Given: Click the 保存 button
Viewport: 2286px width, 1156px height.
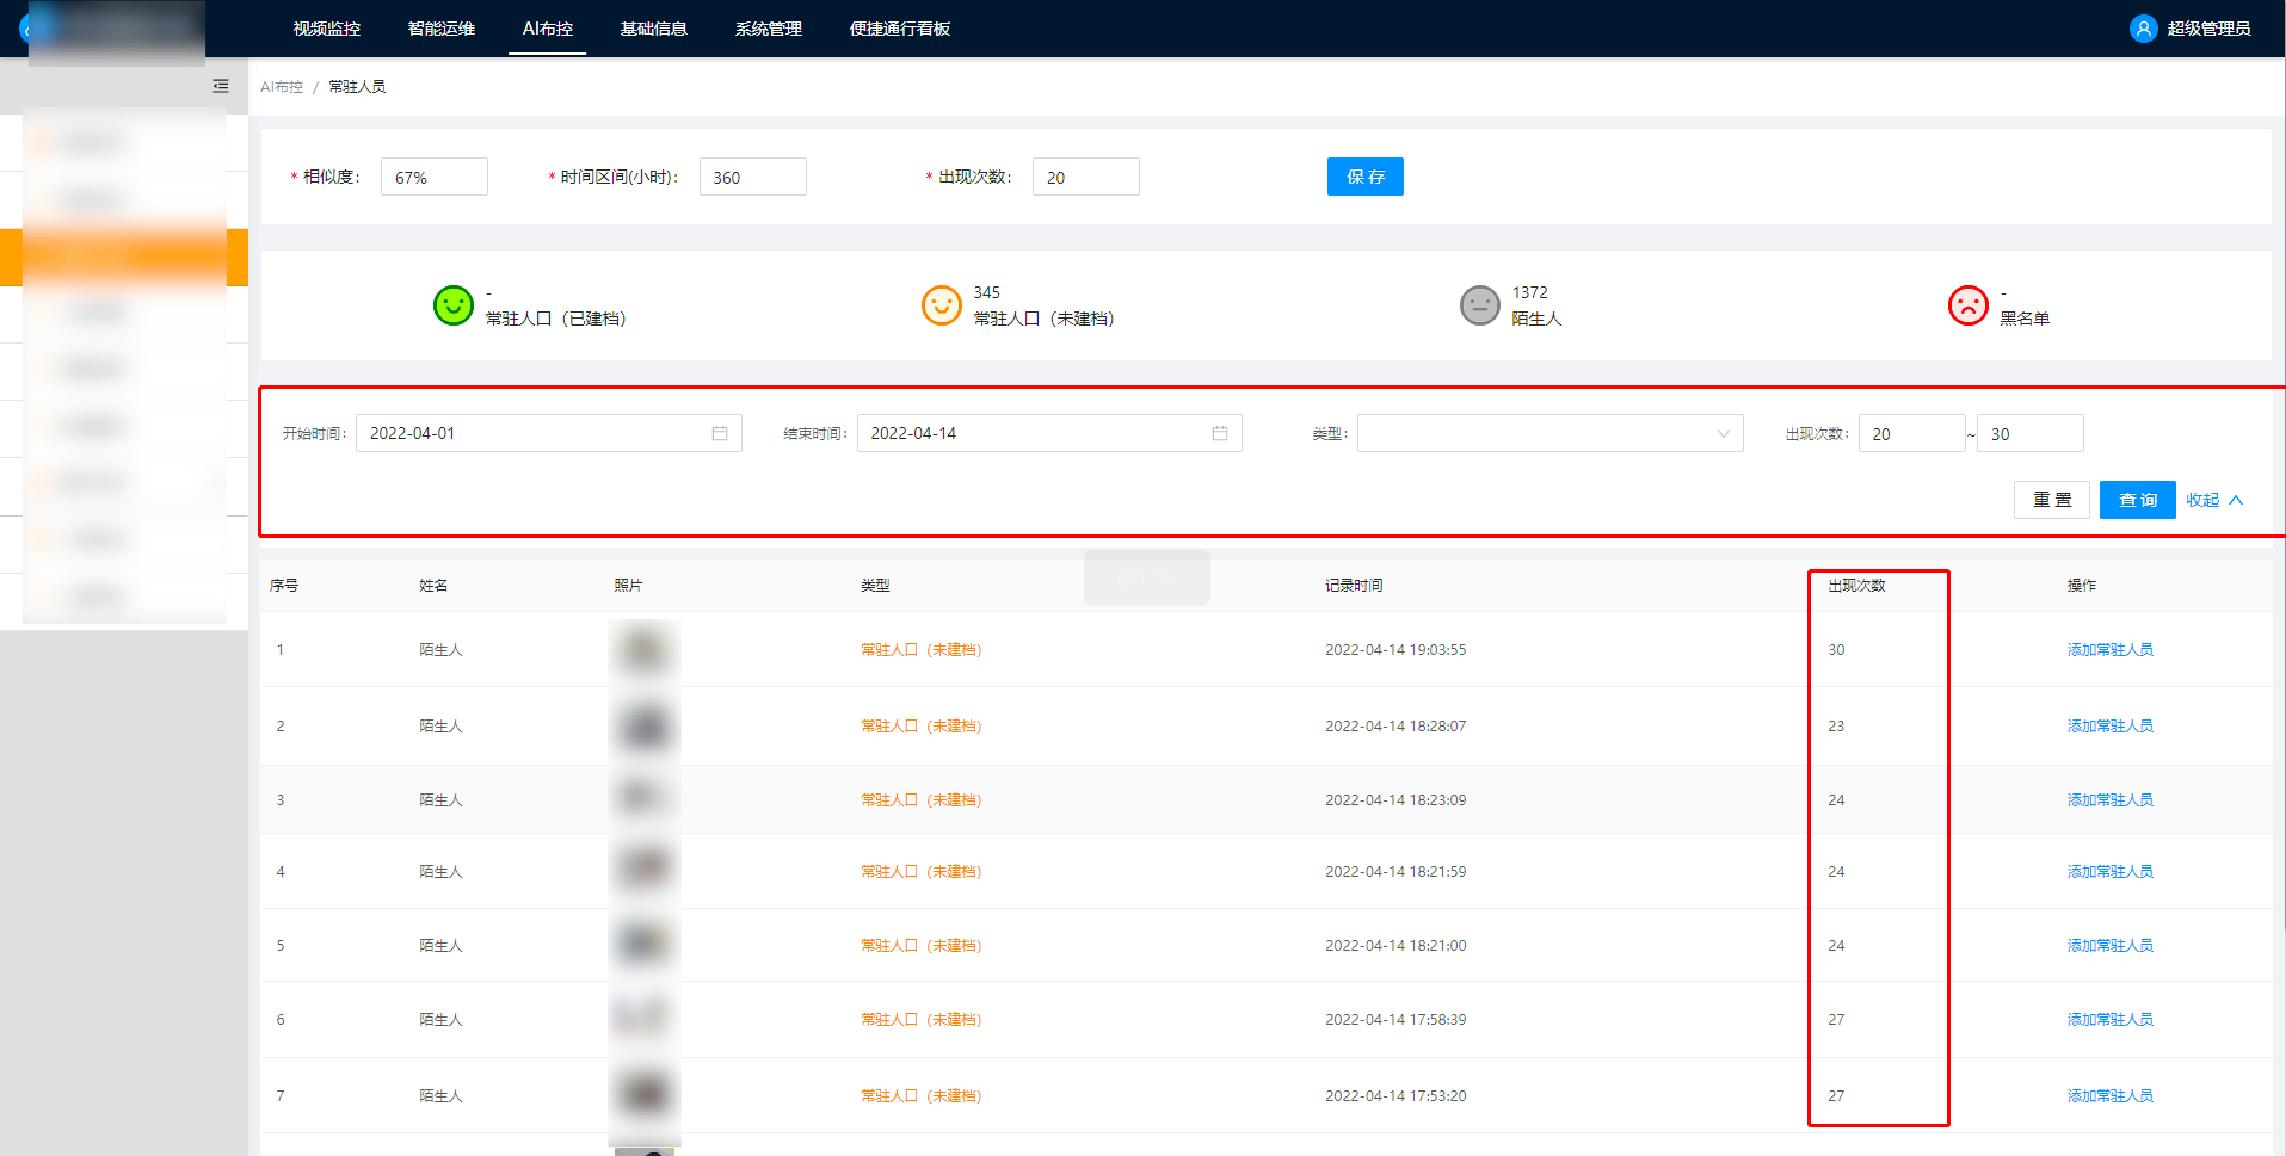Looking at the screenshot, I should coord(1365,176).
